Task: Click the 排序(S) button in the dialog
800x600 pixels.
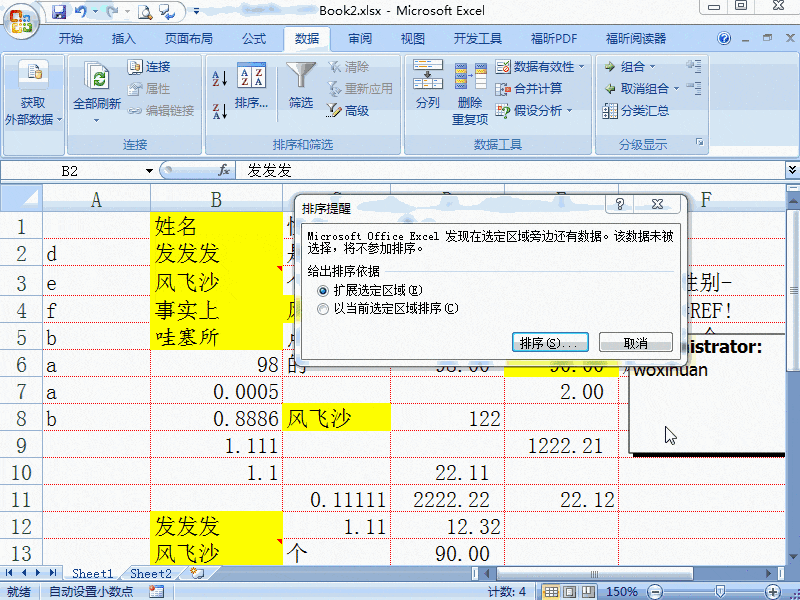Action: click(x=551, y=342)
